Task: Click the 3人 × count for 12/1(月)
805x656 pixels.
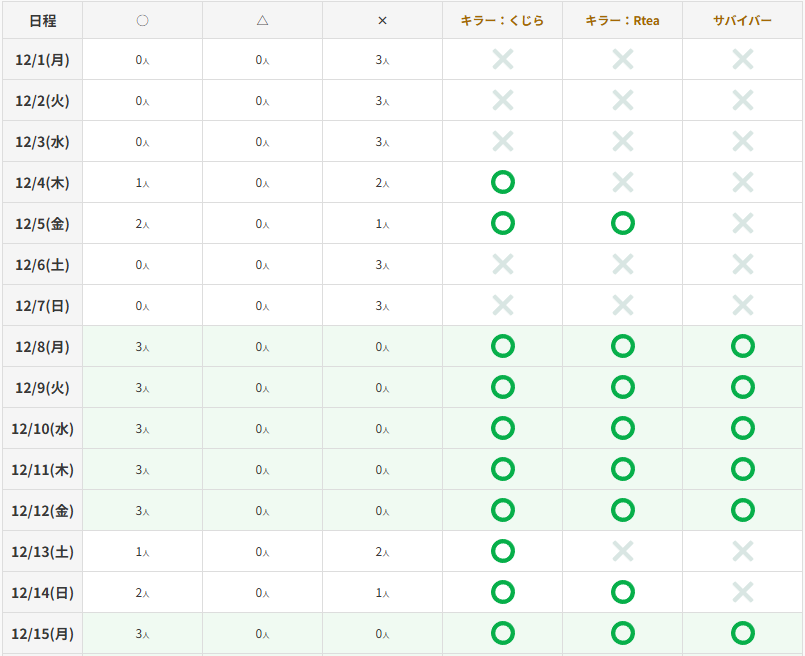Action: pos(382,60)
